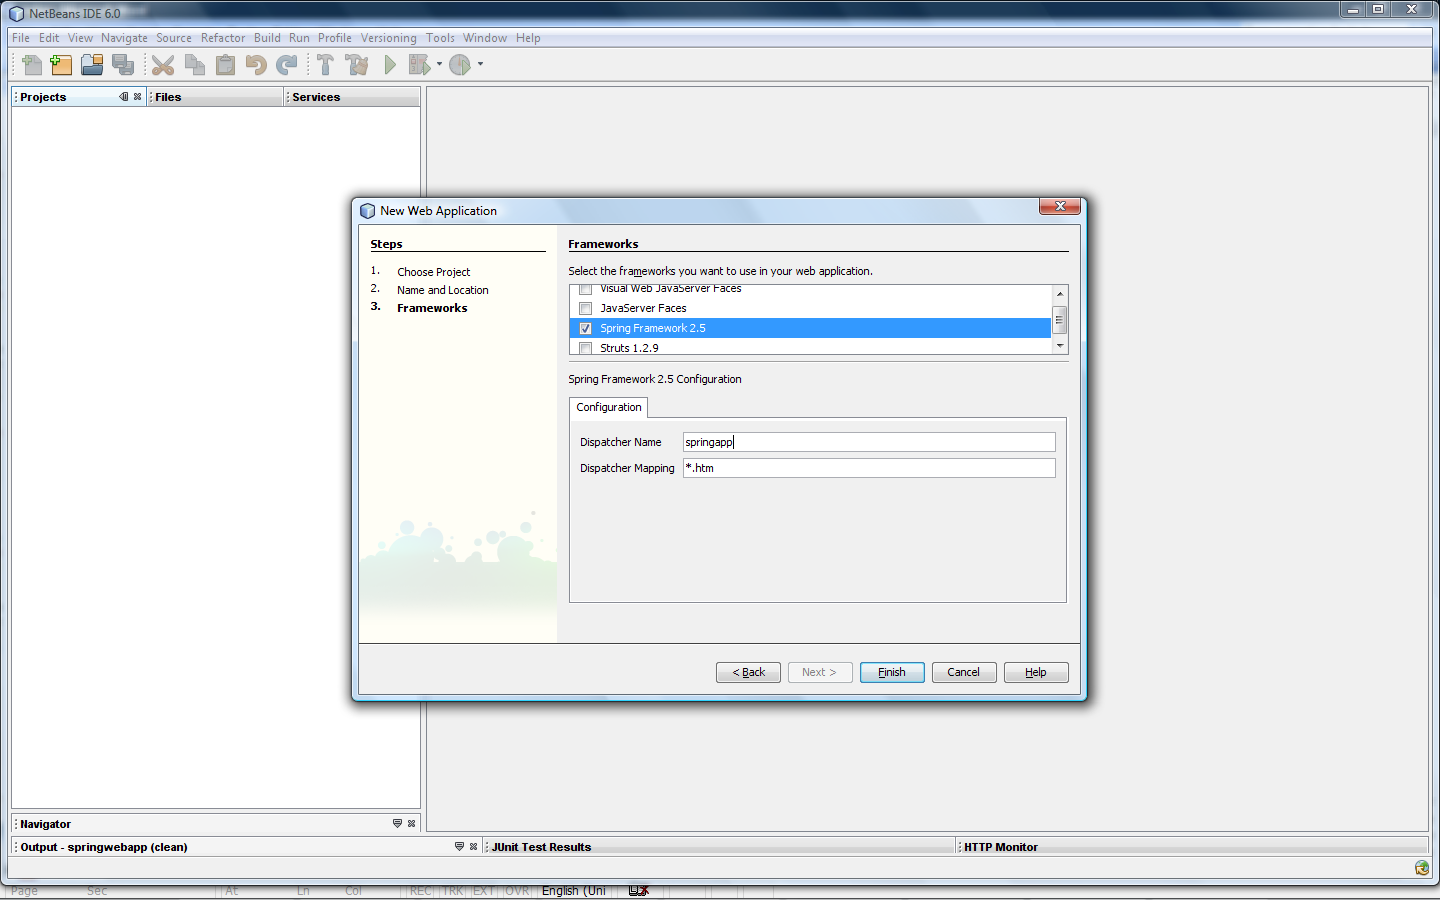Click the Open Project folder icon
1440x900 pixels.
point(92,65)
